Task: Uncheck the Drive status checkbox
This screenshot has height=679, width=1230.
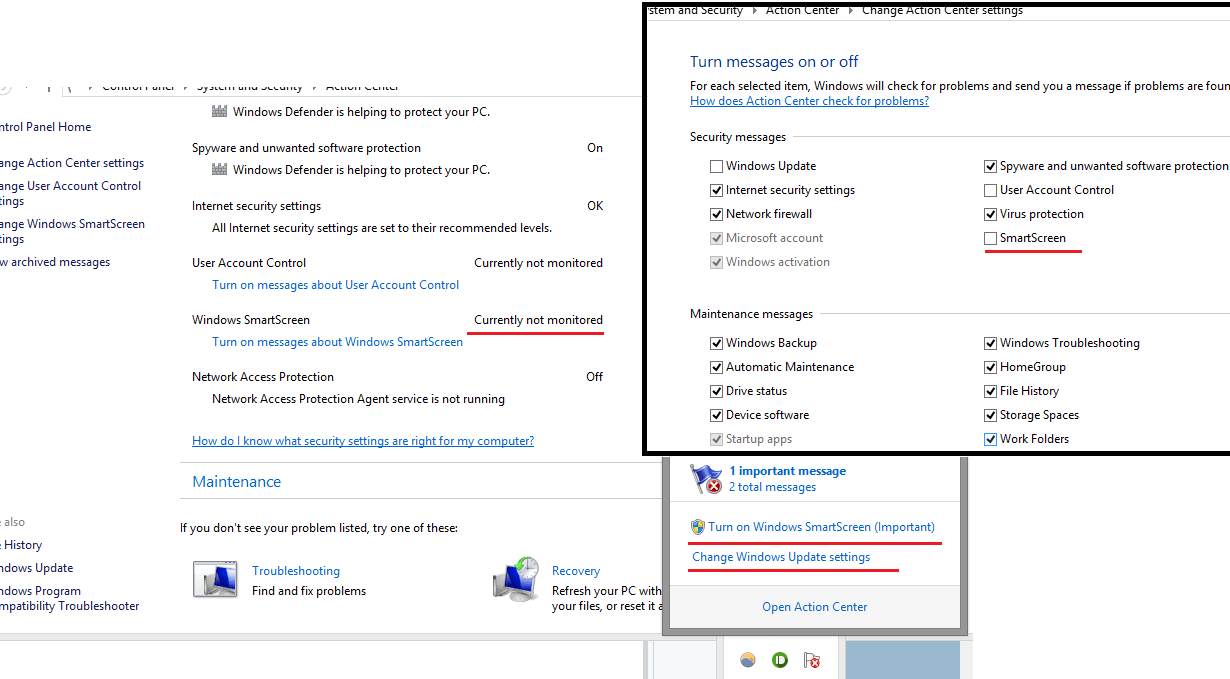Action: (716, 391)
